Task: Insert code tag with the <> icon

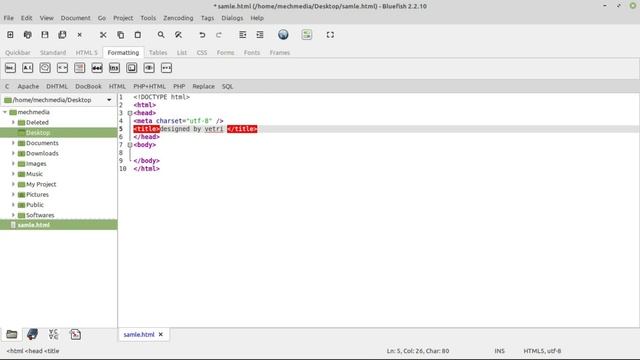Action: 62,68
